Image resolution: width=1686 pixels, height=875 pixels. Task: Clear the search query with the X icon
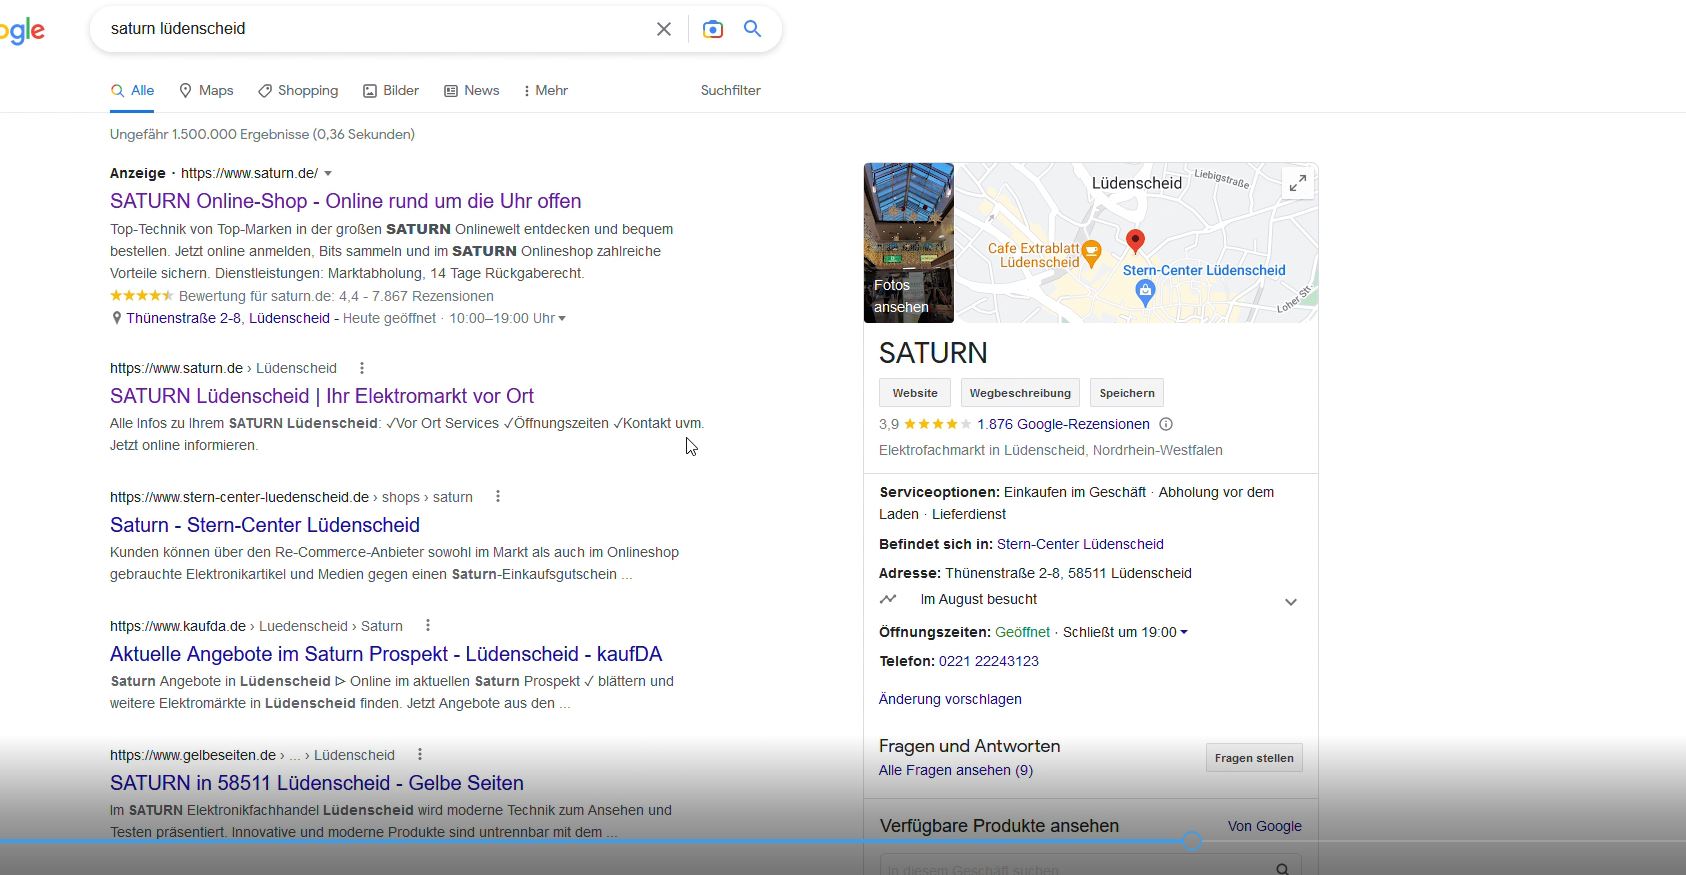(664, 29)
